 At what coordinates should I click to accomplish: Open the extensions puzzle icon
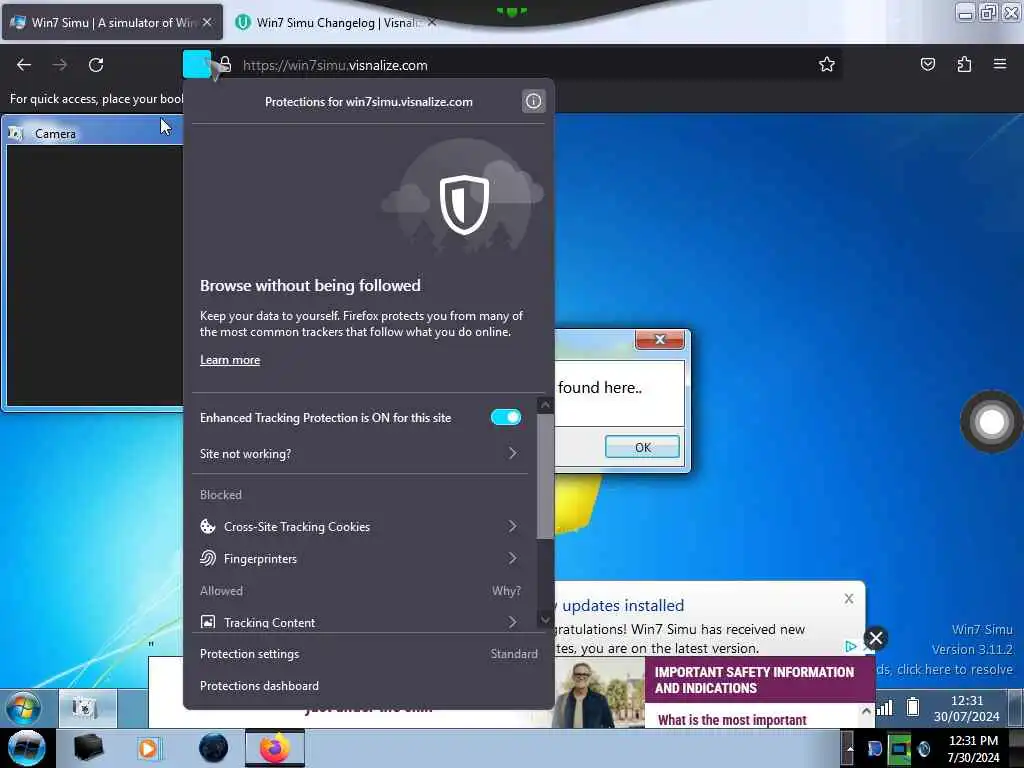pyautogui.click(x=964, y=64)
